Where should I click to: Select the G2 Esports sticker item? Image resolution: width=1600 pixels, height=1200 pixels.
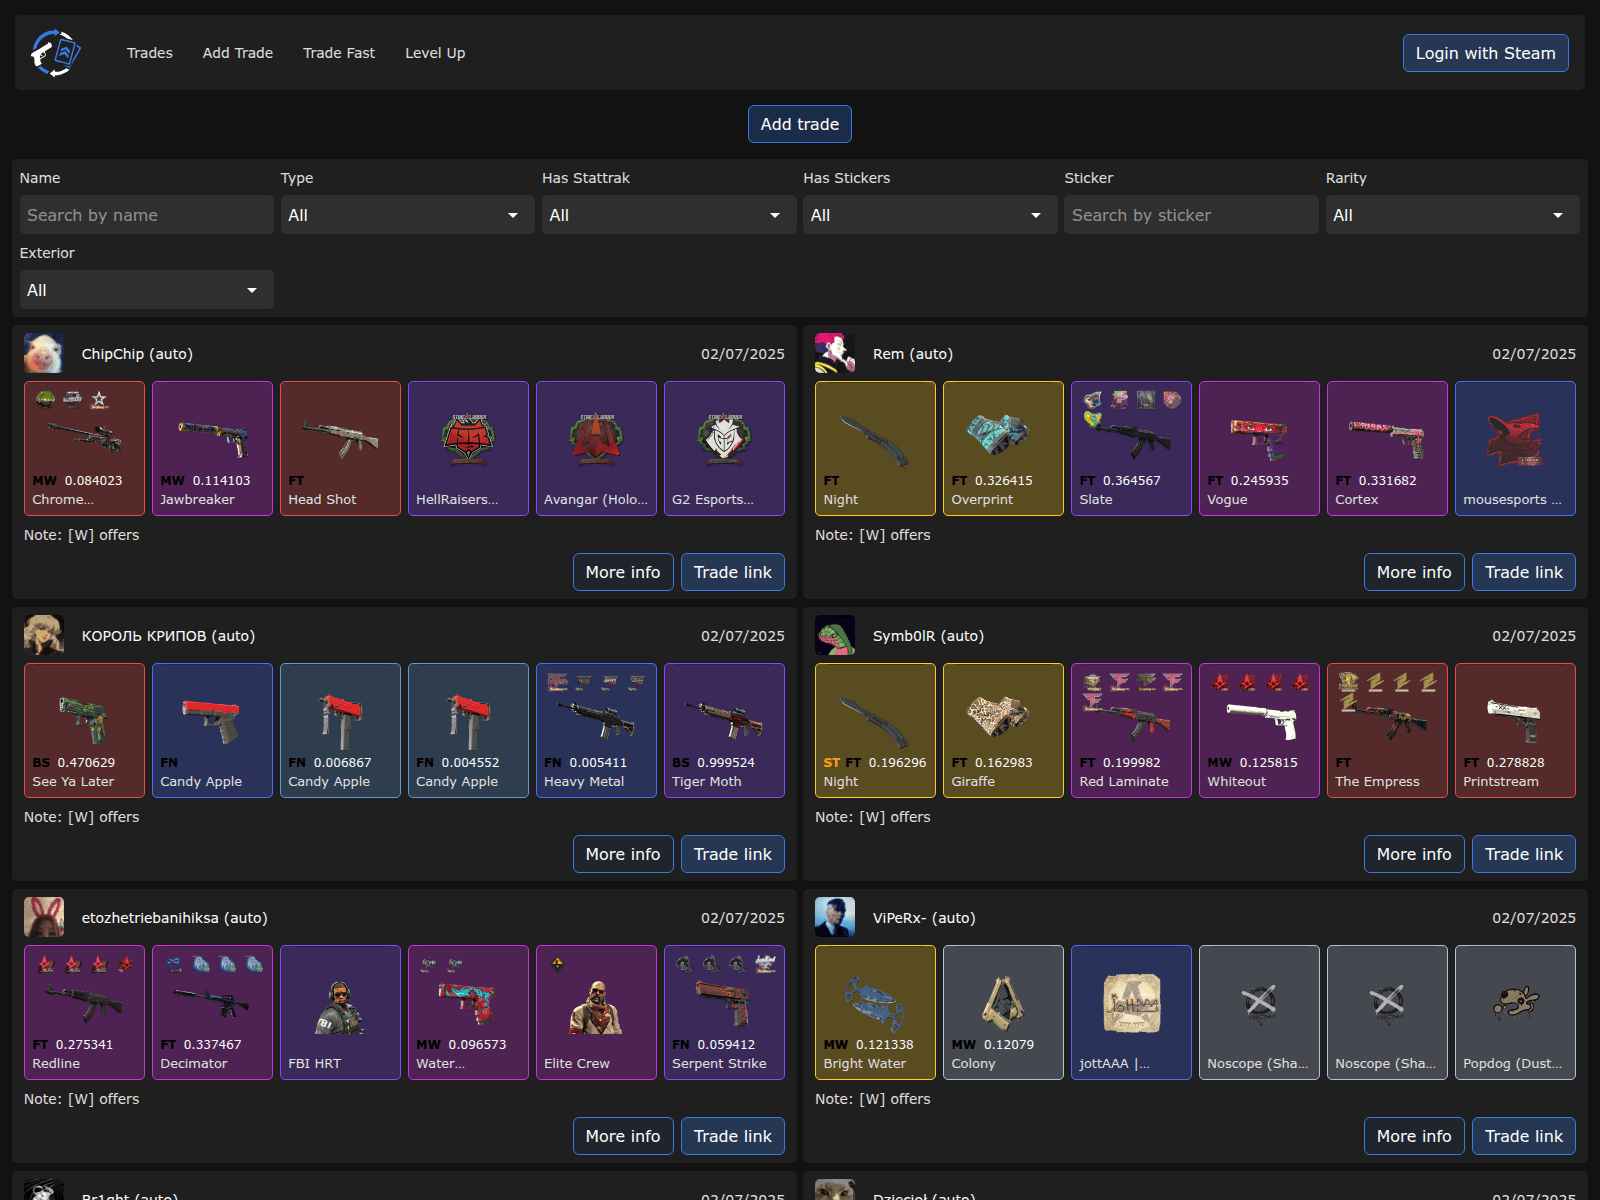point(724,448)
